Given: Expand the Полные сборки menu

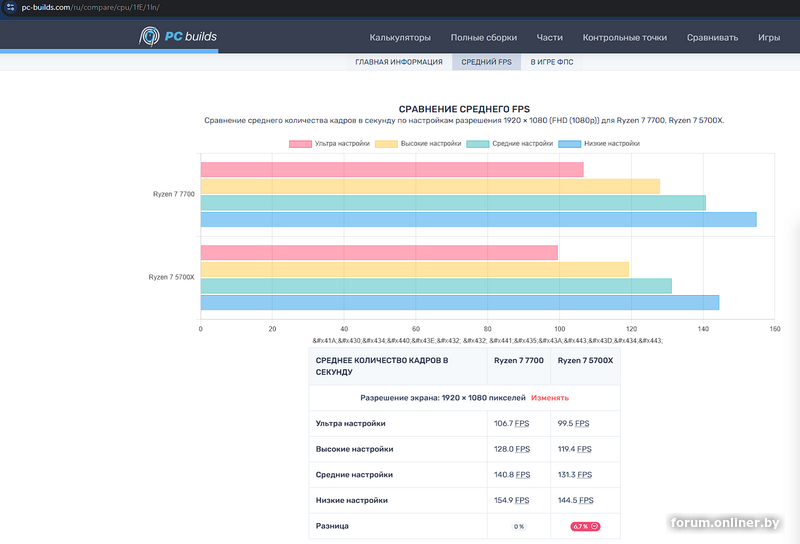Looking at the screenshot, I should pyautogui.click(x=483, y=38).
